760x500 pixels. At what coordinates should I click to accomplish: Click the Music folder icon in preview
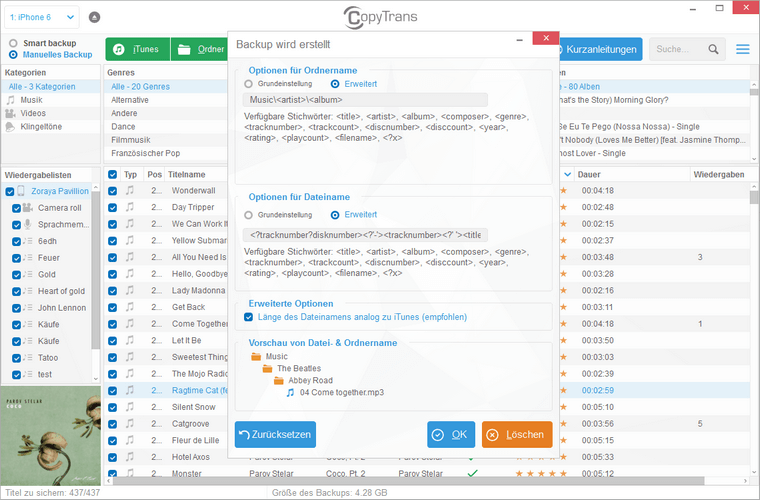(x=256, y=357)
